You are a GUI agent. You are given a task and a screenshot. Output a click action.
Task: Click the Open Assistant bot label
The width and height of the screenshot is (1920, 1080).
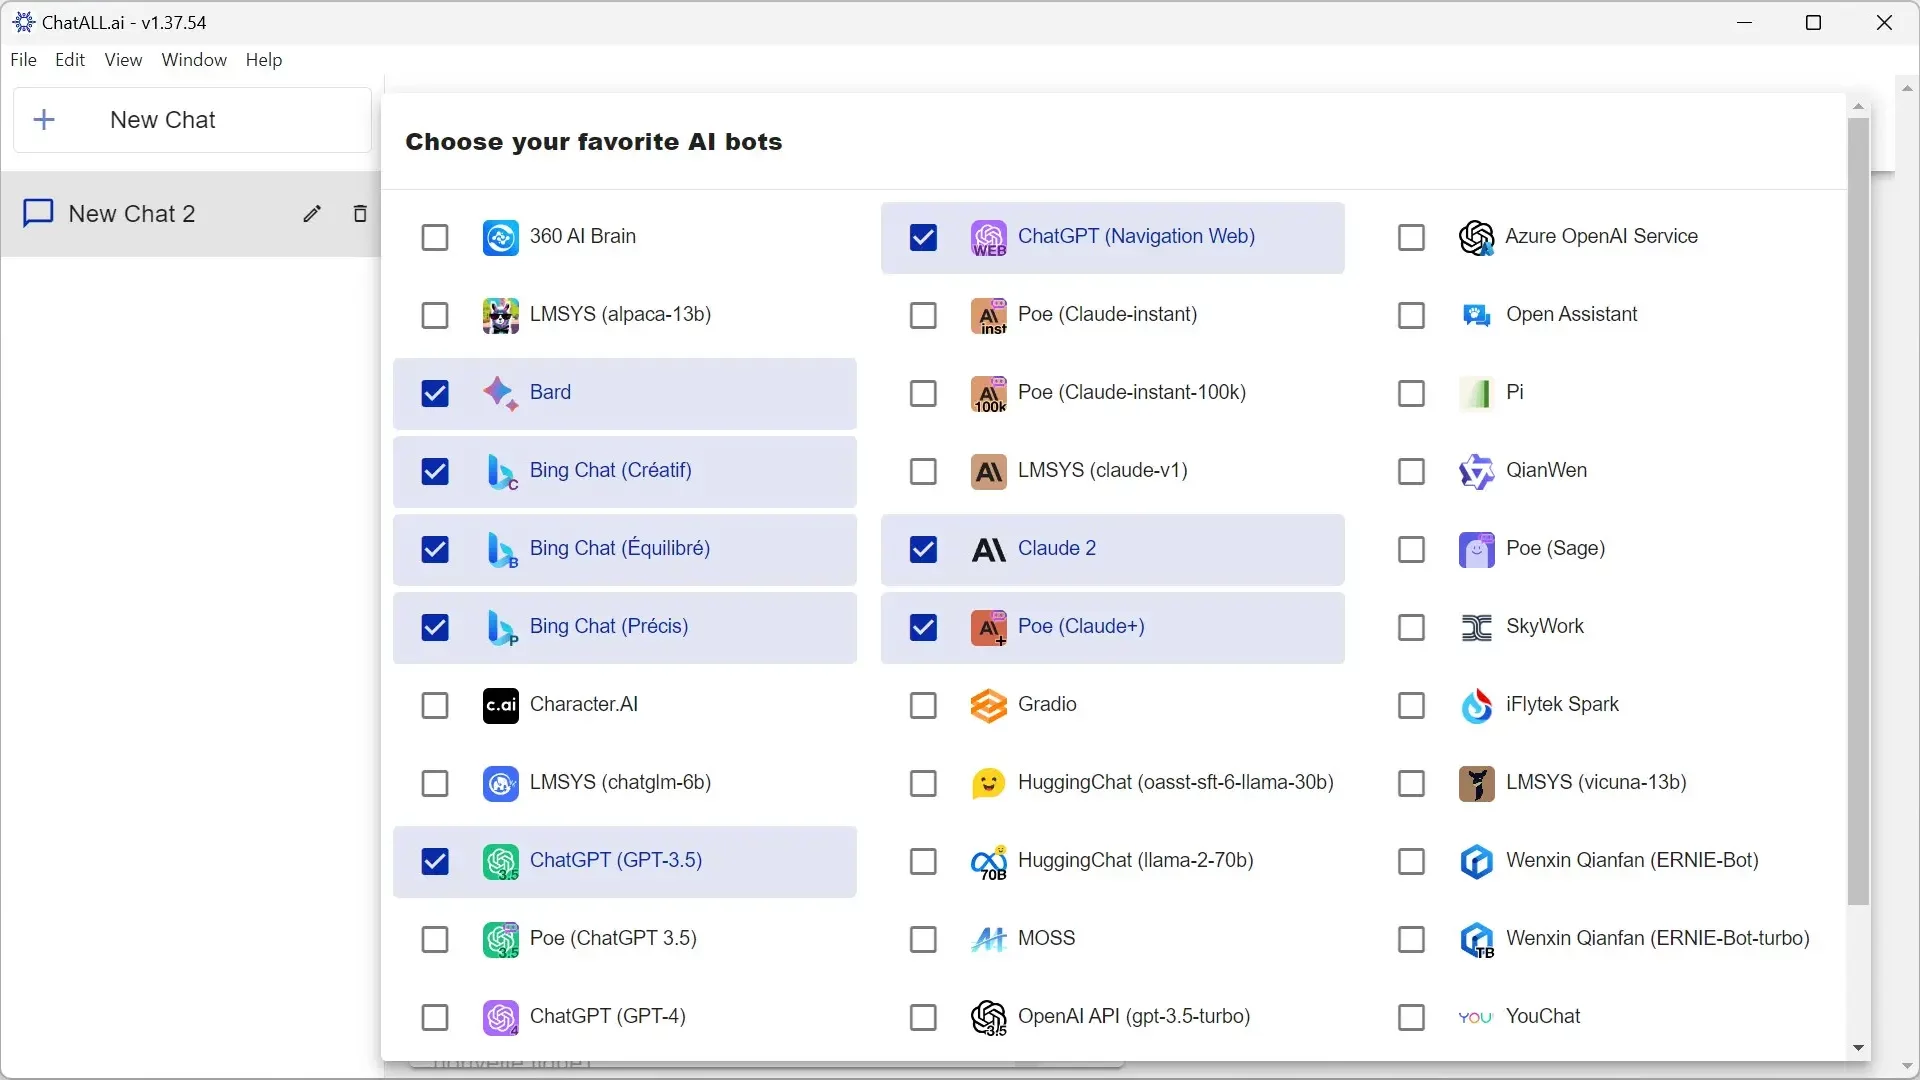pos(1572,315)
